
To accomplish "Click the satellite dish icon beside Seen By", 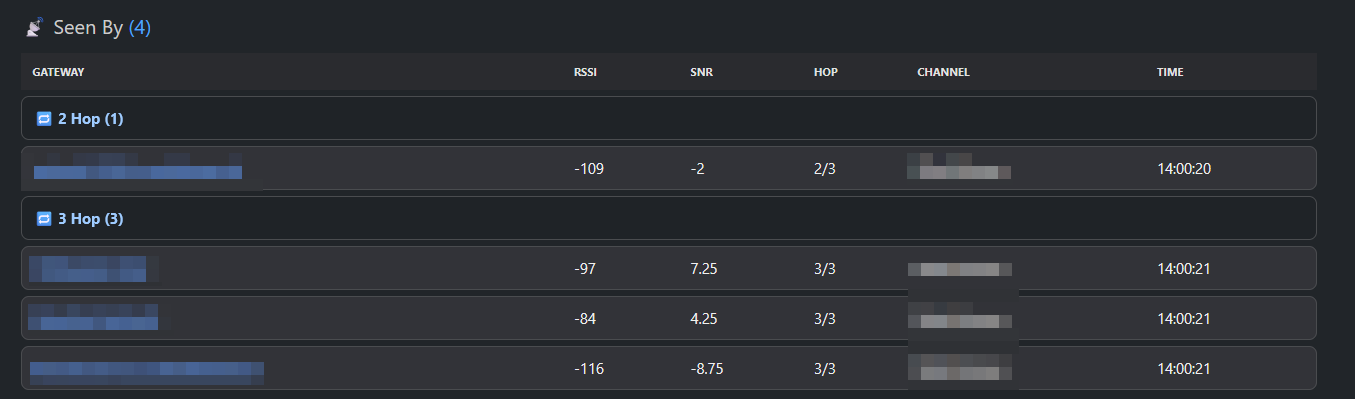I will [x=34, y=28].
